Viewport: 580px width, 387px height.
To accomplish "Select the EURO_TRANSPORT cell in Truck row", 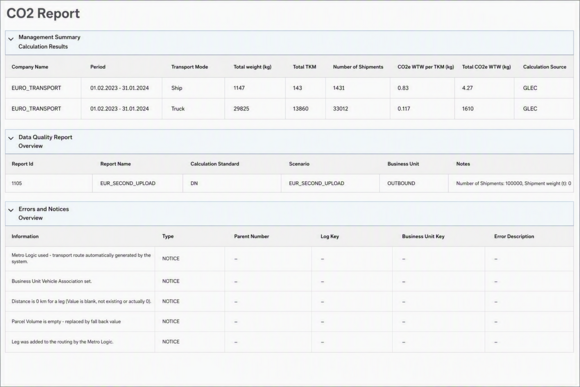I will click(36, 109).
